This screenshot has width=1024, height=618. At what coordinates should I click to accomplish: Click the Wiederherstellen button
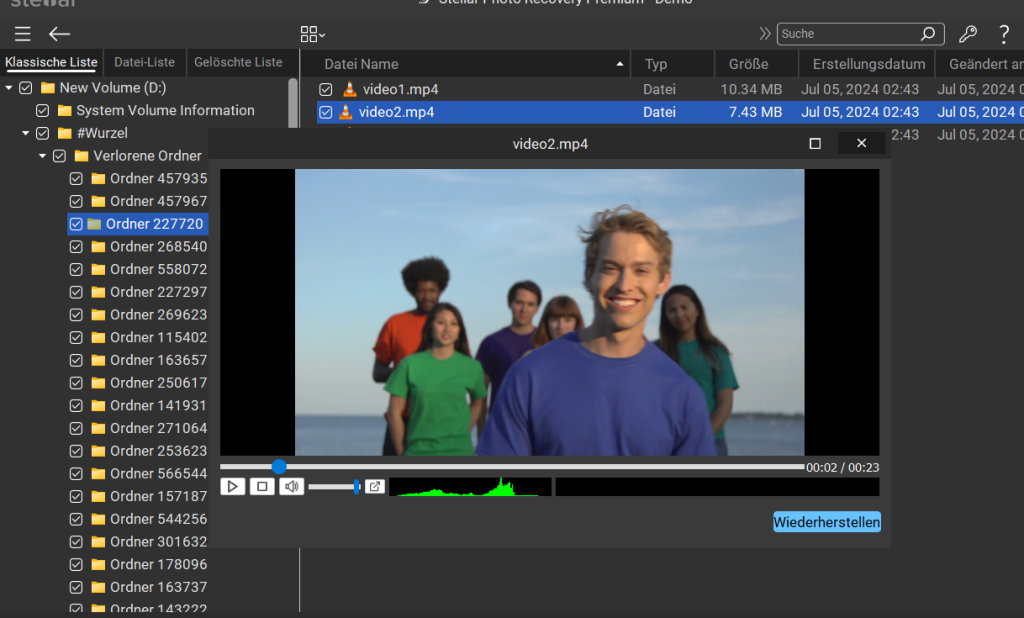click(826, 522)
